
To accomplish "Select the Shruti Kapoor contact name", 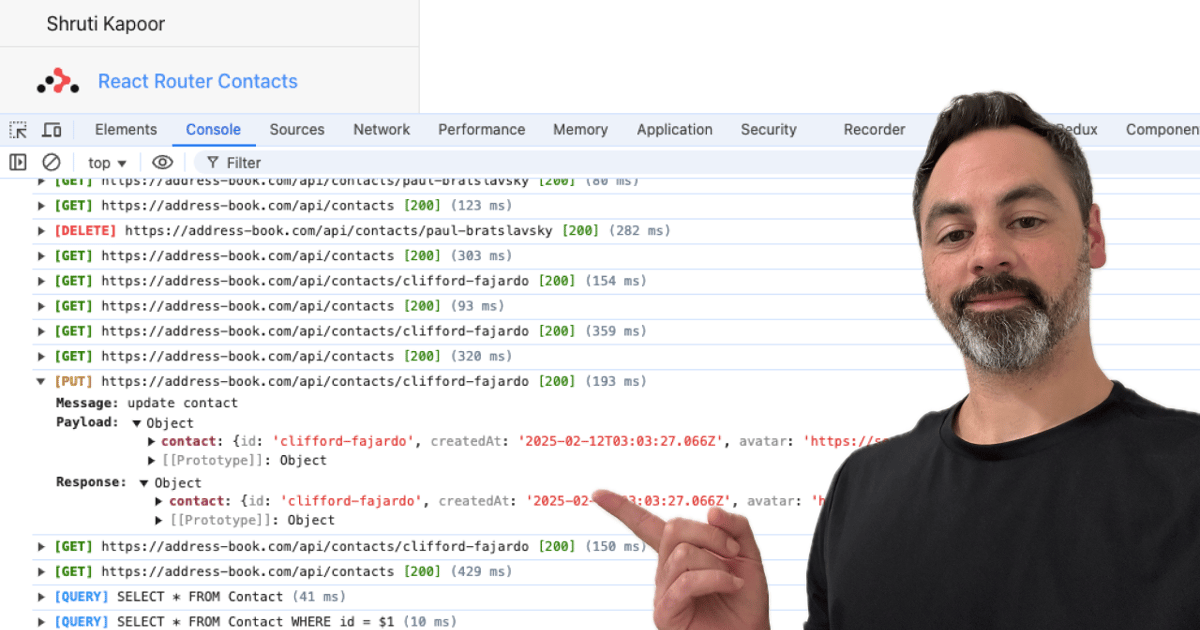I will (106, 23).
